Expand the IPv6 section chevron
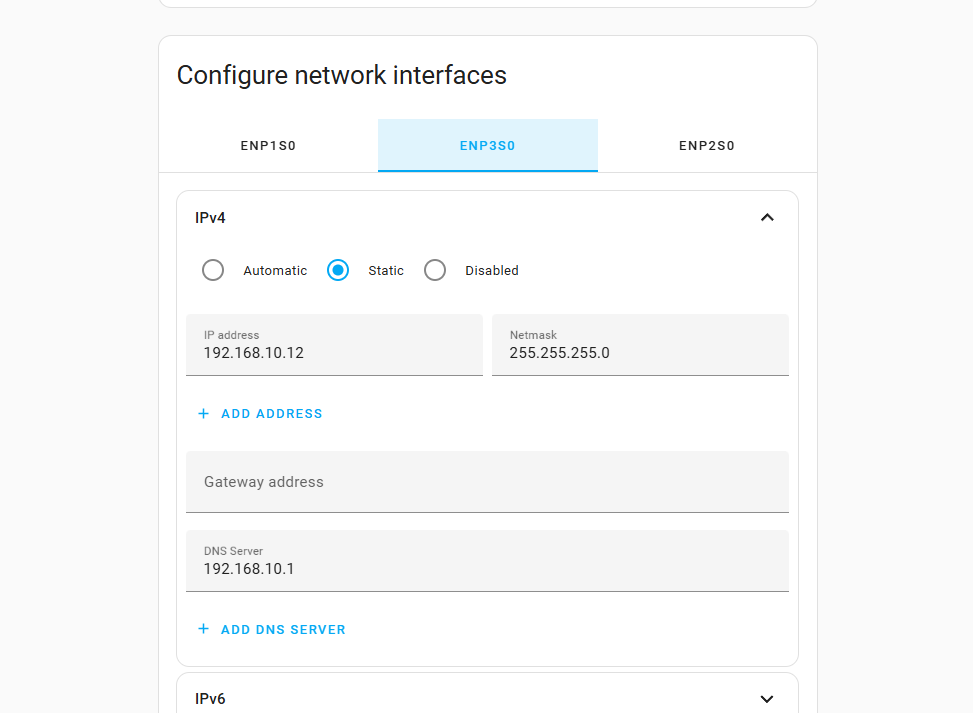973x713 pixels. [x=767, y=699]
